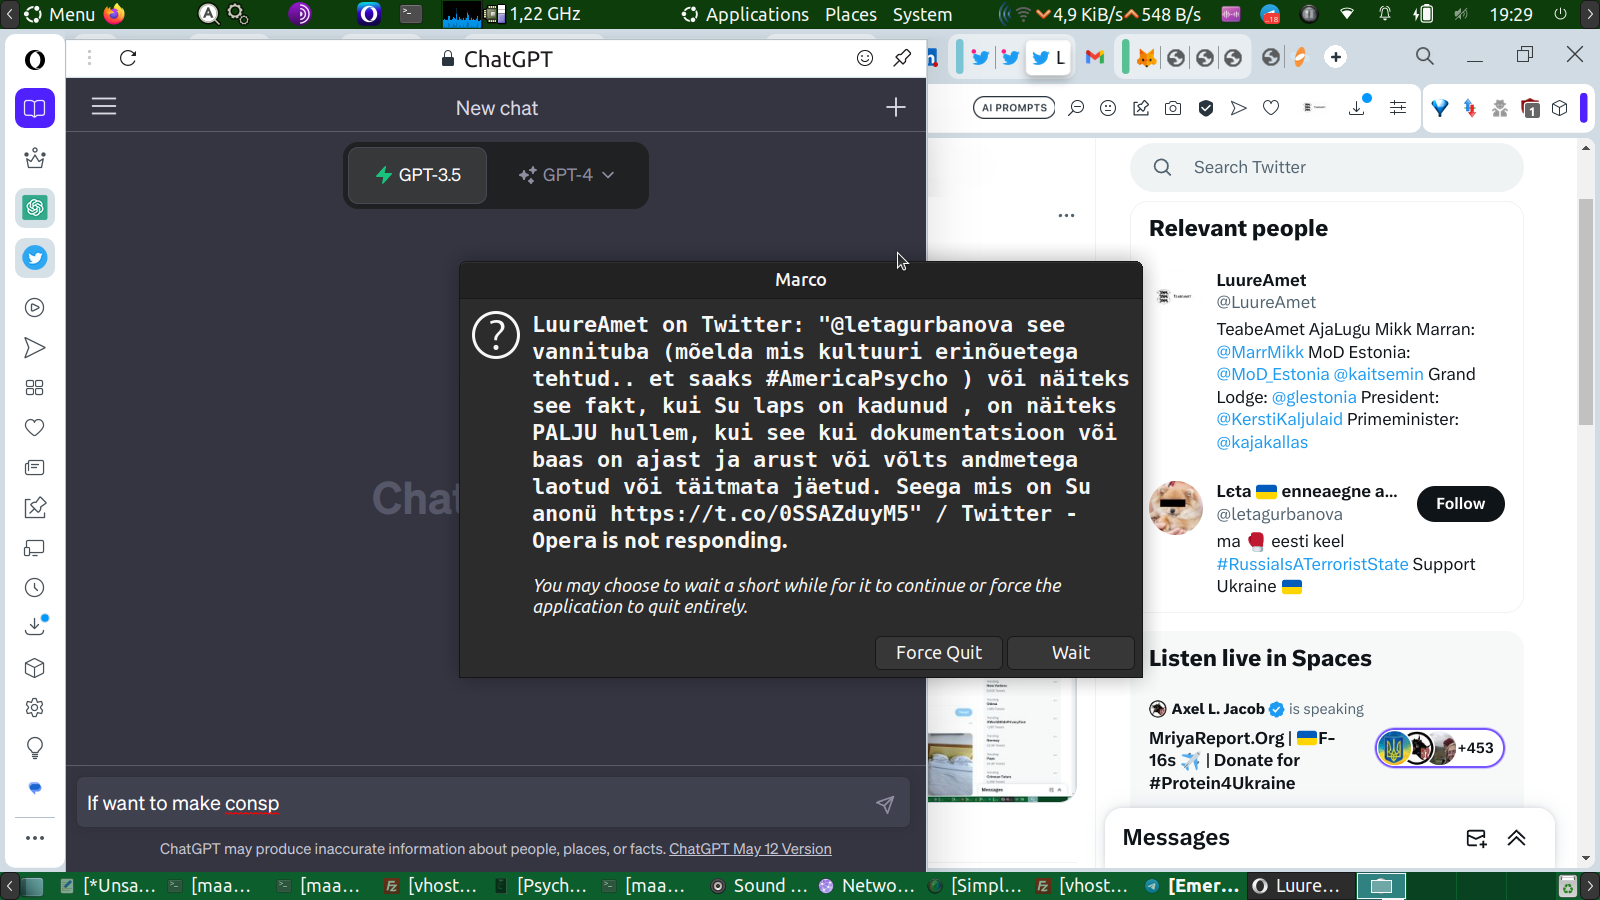Open Twitter from Opera sidebar
The width and height of the screenshot is (1600, 900).
[x=35, y=258]
